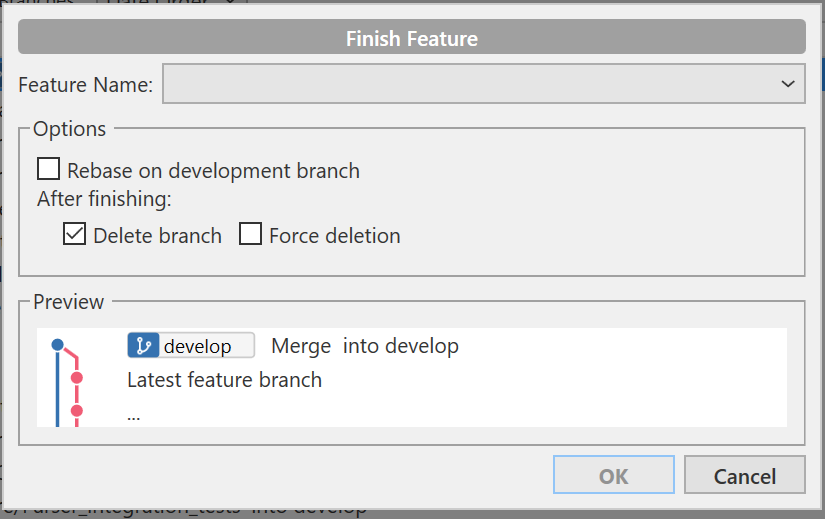Click the Cancel button
825x519 pixels.
pos(744,475)
